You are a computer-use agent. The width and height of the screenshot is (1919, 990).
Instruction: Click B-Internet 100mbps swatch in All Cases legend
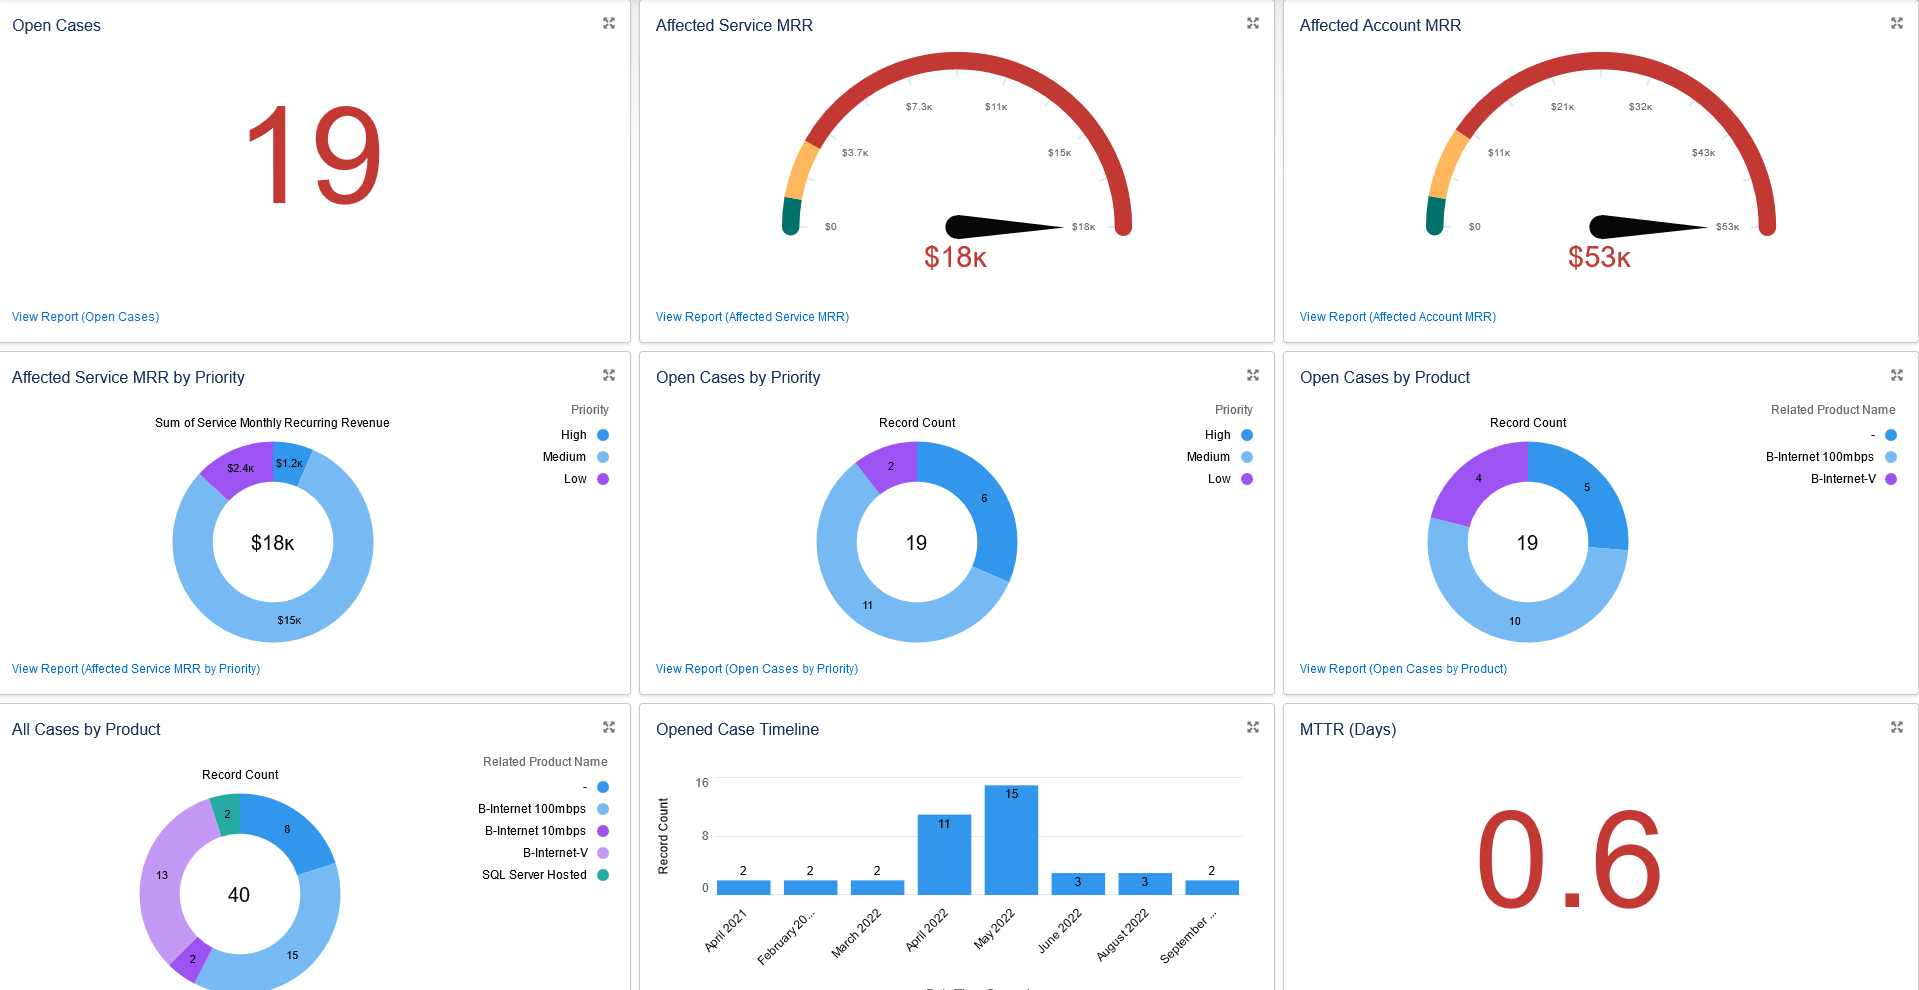pos(603,809)
